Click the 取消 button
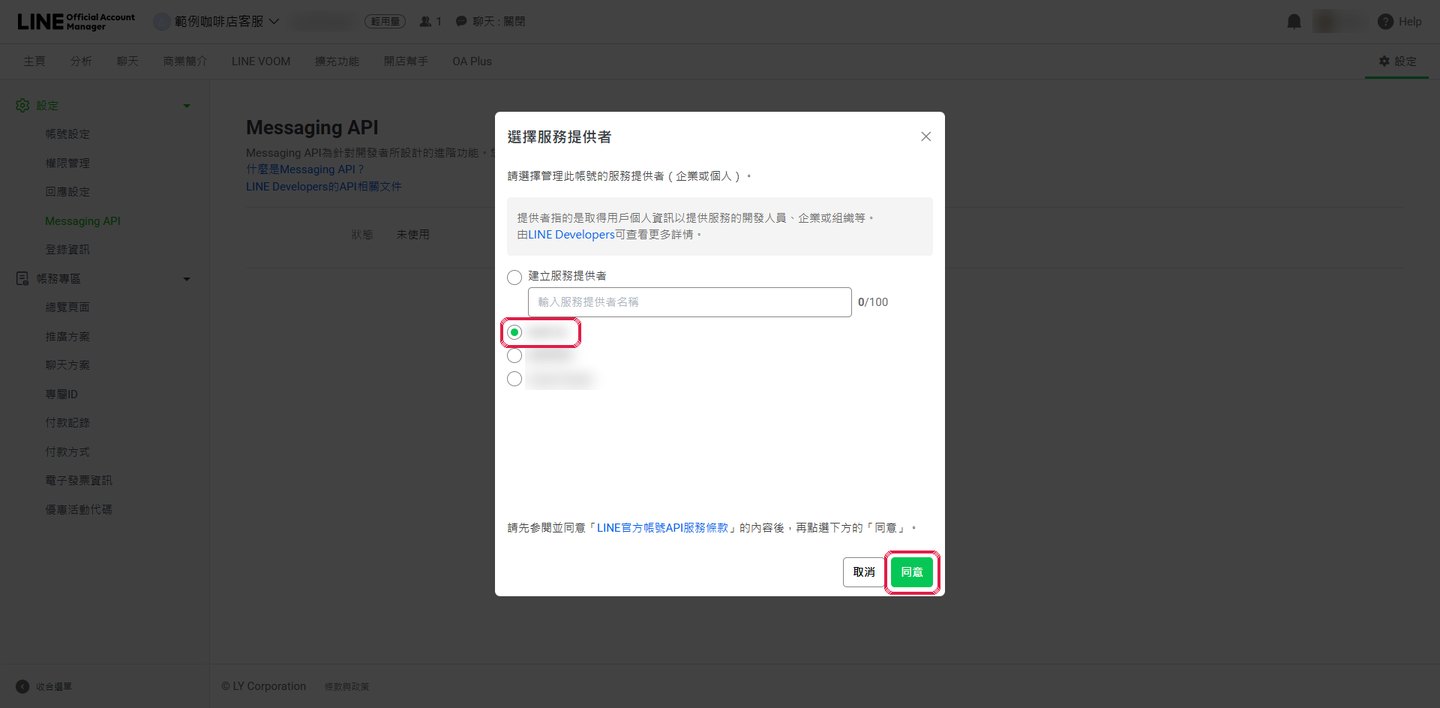 864,572
